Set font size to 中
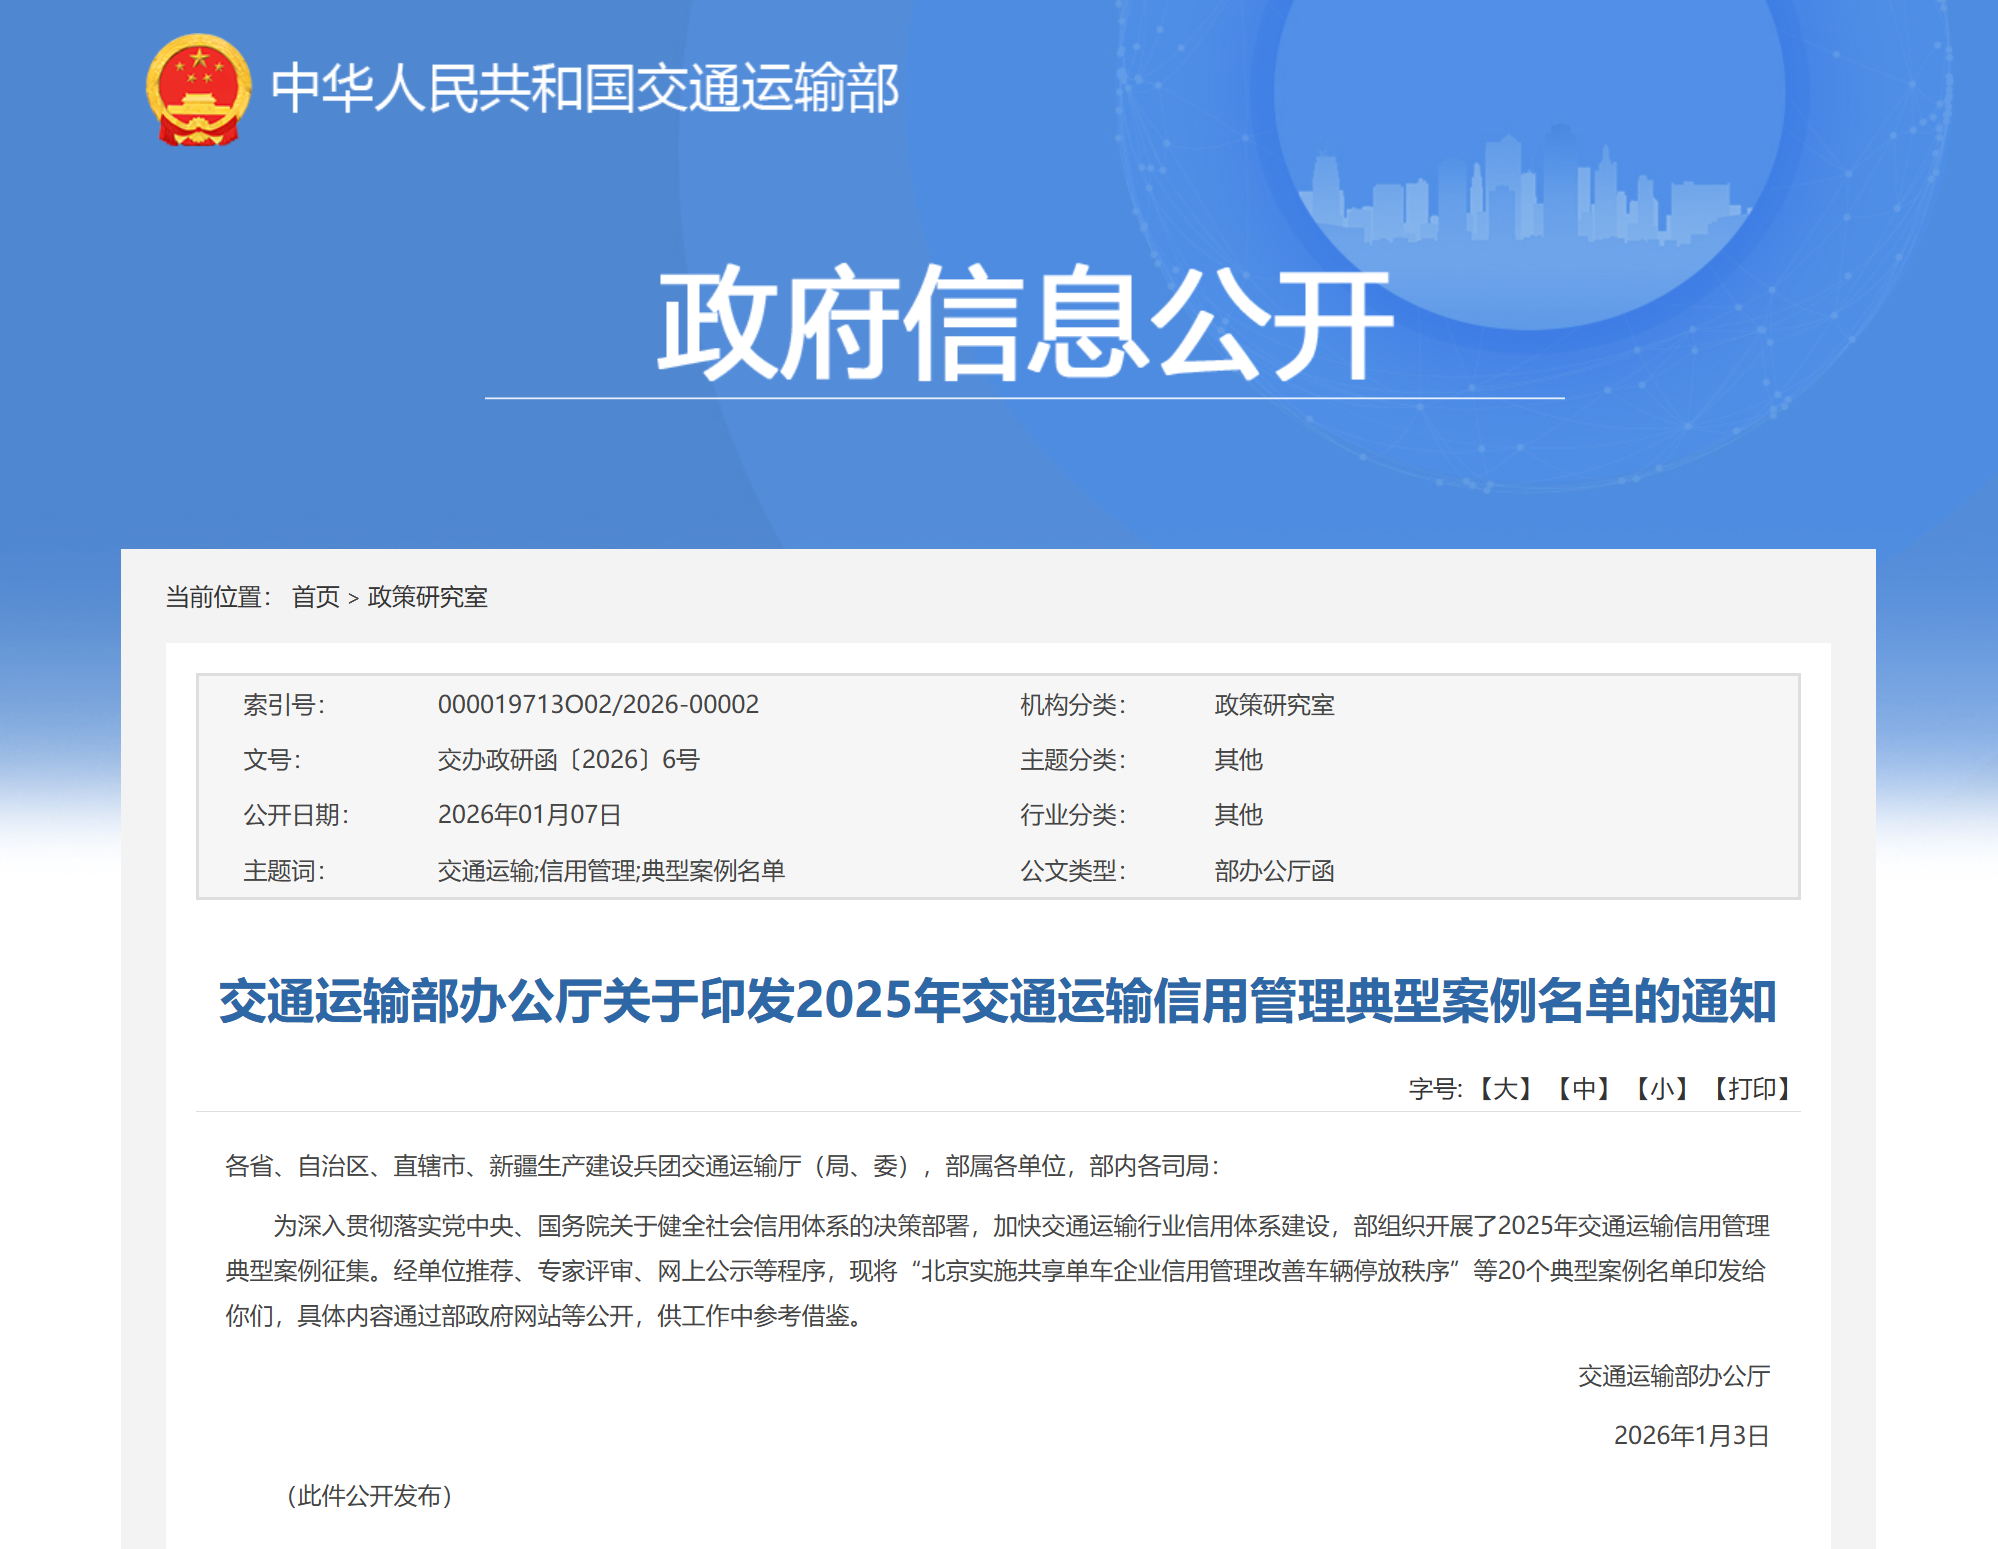Image resolution: width=1998 pixels, height=1549 pixels. click(1583, 1088)
